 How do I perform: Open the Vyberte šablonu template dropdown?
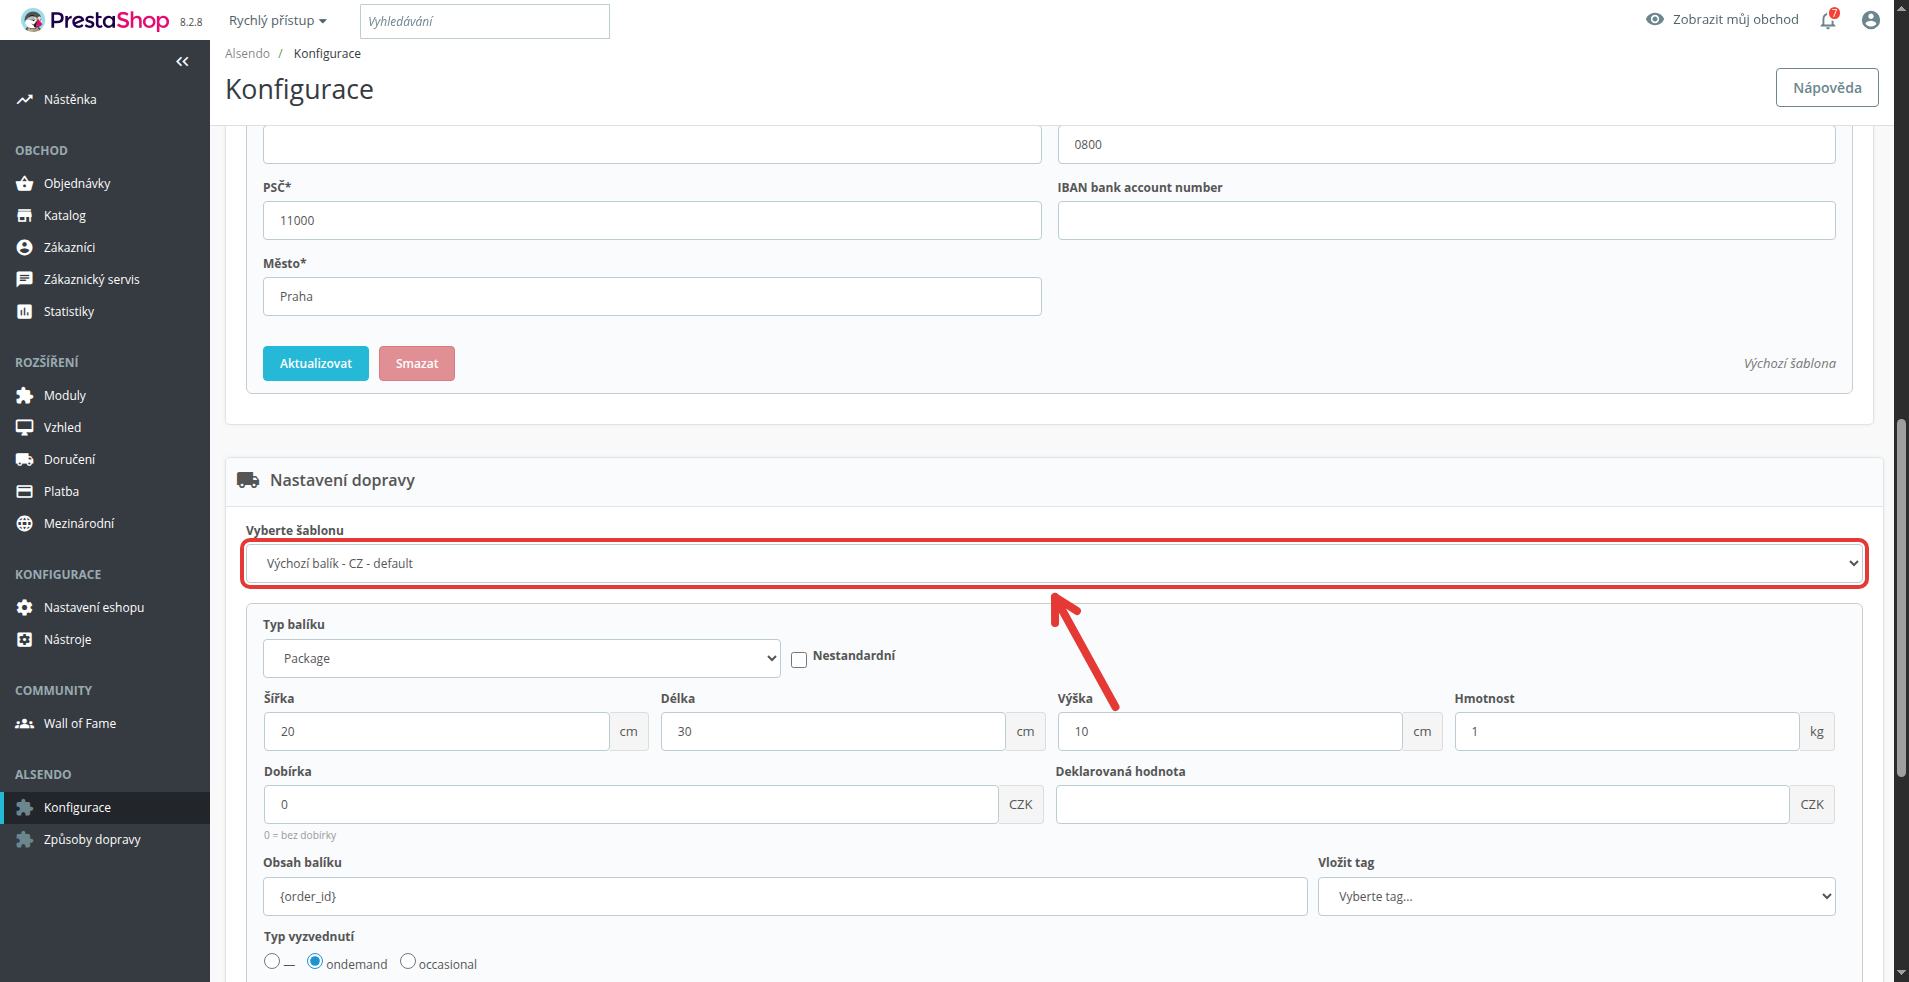(x=1055, y=564)
